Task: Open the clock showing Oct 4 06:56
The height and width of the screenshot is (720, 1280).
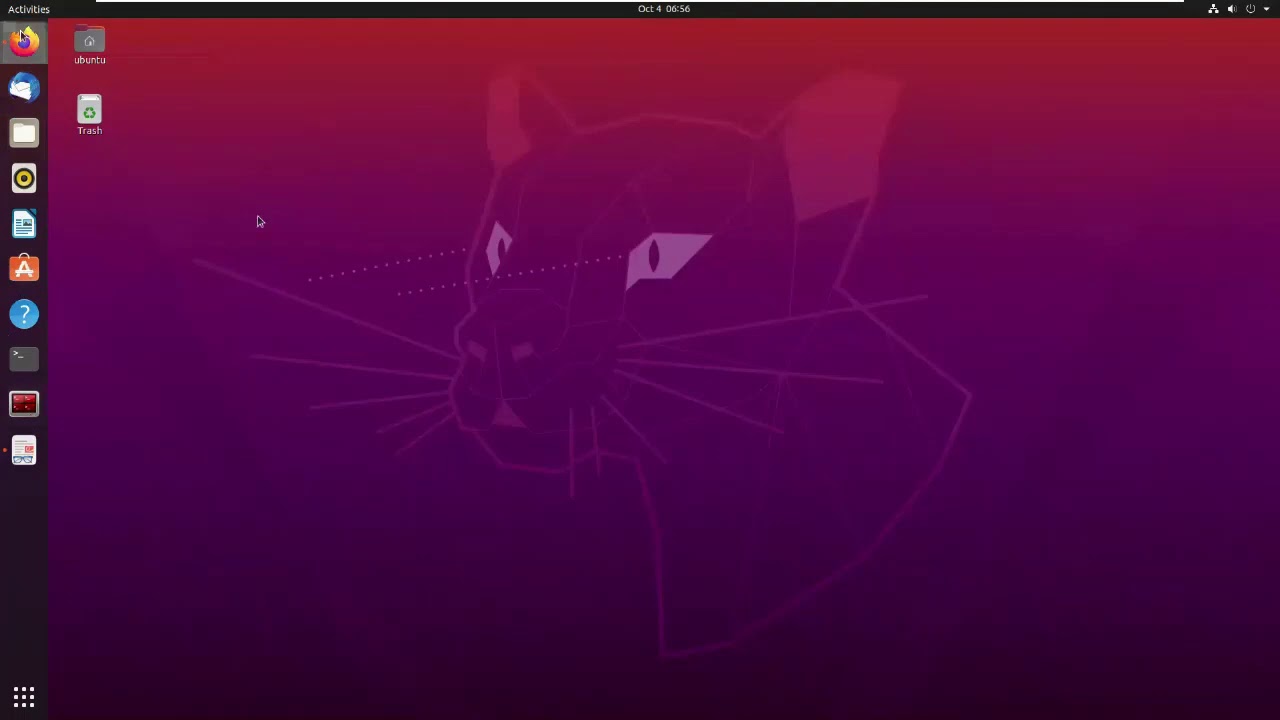Action: point(664,9)
